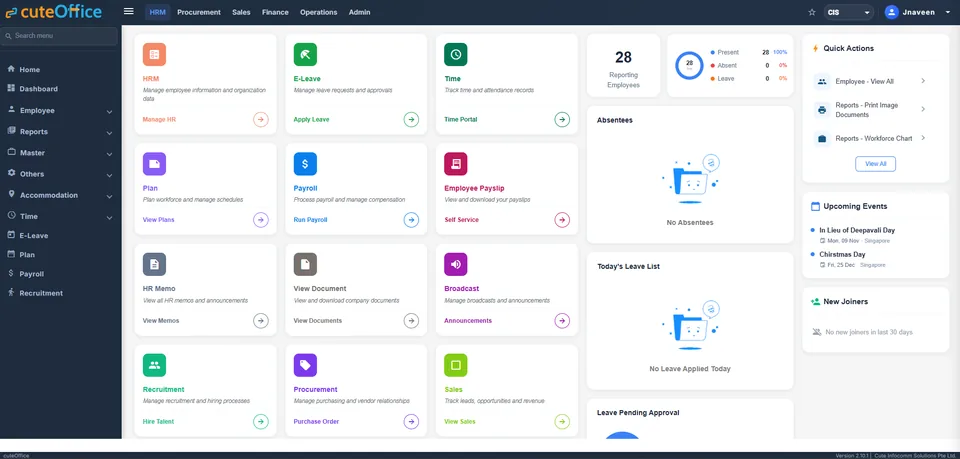
Task: Click the Apply Leave arrow button
Action: click(411, 119)
